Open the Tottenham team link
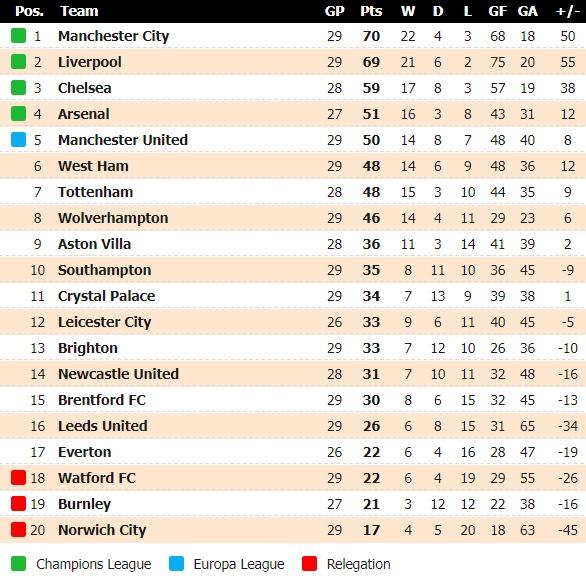The height and width of the screenshot is (584, 586). tap(95, 192)
